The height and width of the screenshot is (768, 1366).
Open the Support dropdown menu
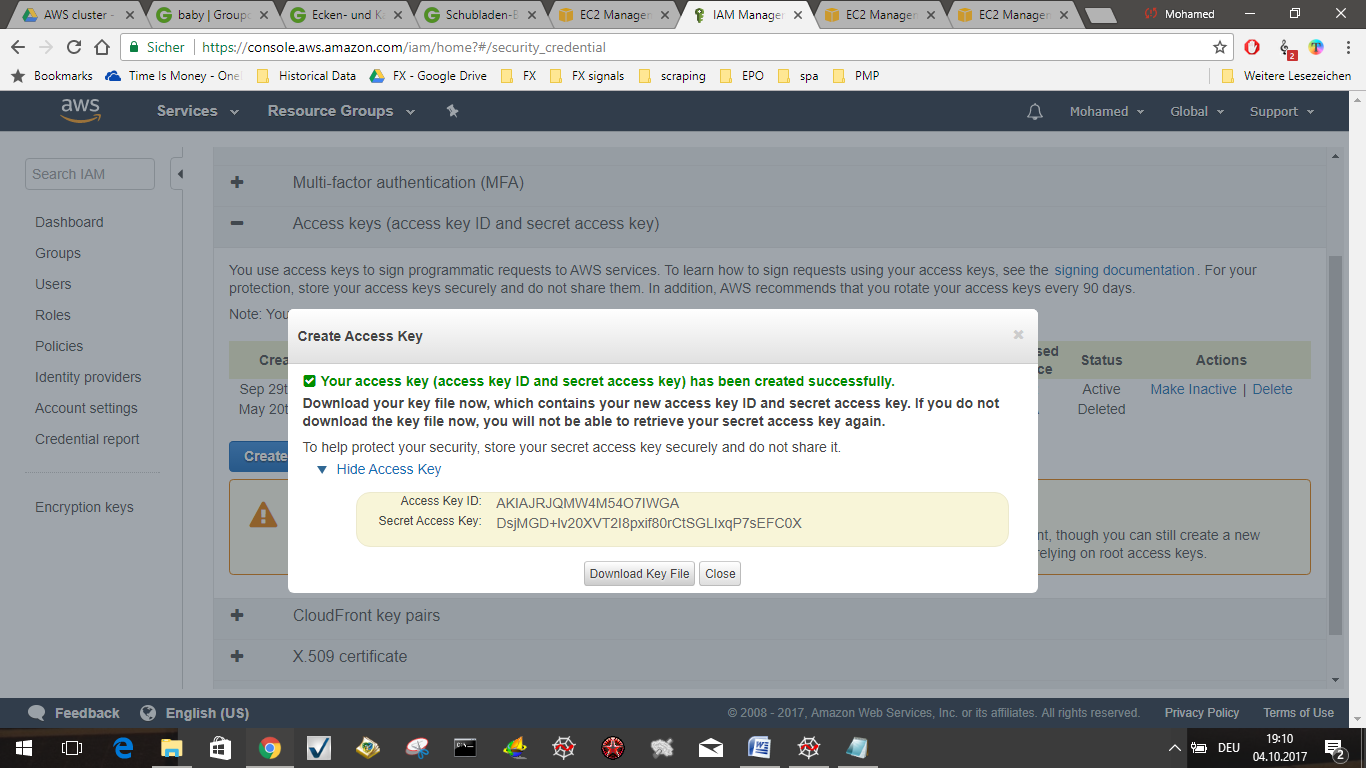(x=1281, y=112)
